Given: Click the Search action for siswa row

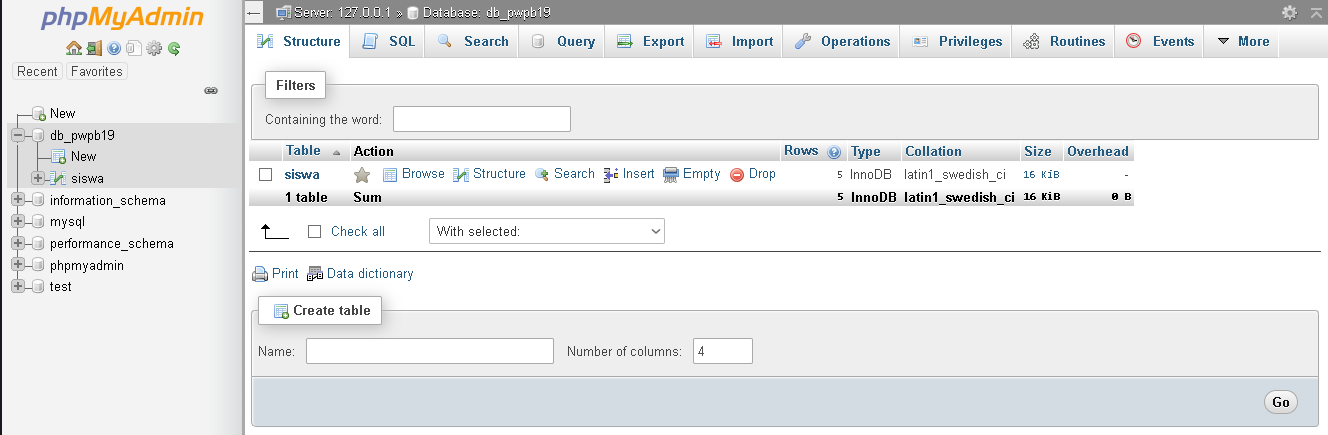Looking at the screenshot, I should tap(564, 174).
